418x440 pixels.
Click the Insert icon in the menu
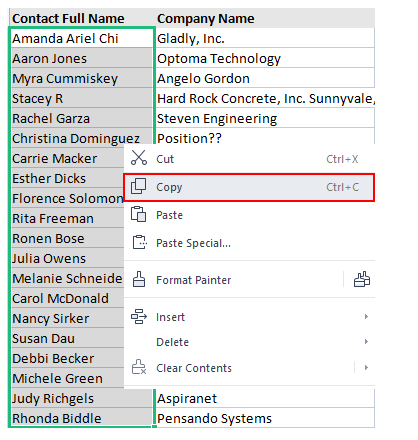point(139,316)
